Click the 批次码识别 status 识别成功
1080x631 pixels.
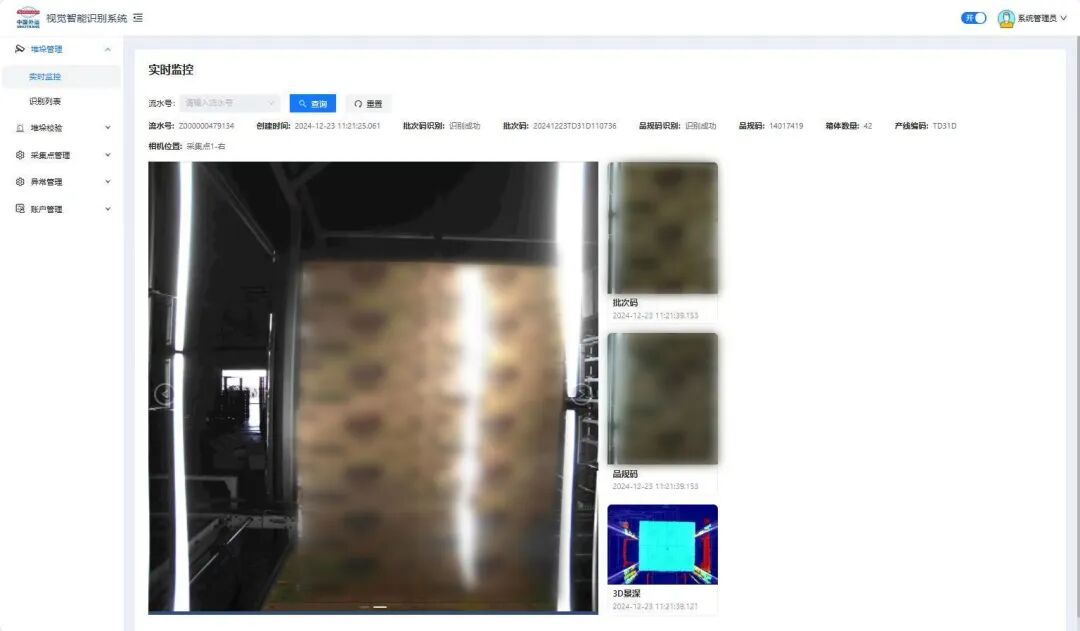pos(464,126)
